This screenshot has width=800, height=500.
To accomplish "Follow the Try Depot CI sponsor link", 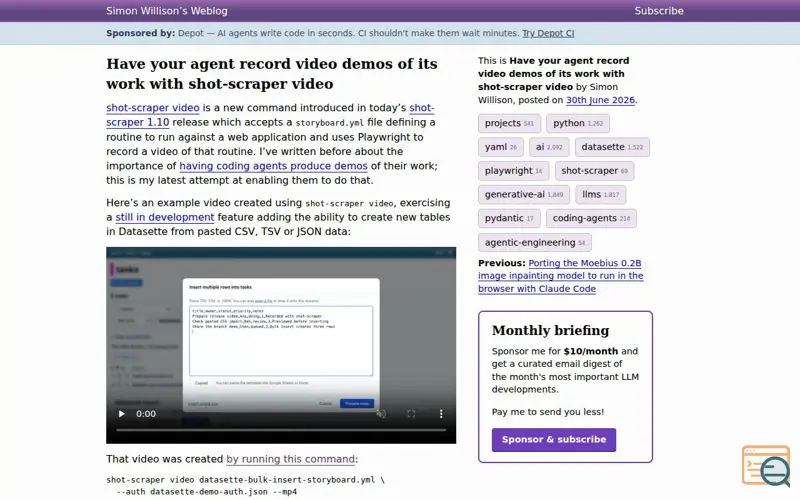I will click(x=548, y=33).
